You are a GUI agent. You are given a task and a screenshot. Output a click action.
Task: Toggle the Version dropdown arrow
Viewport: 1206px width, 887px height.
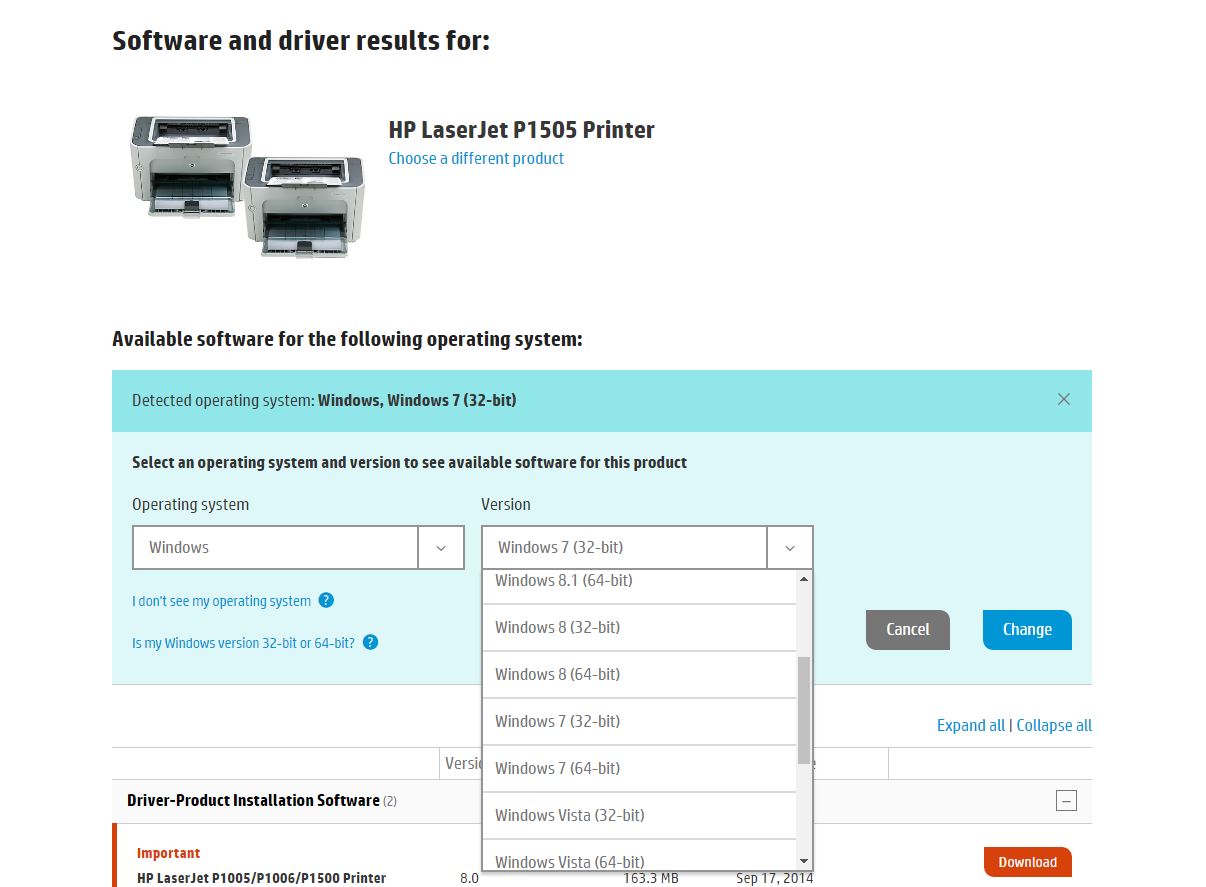click(790, 548)
